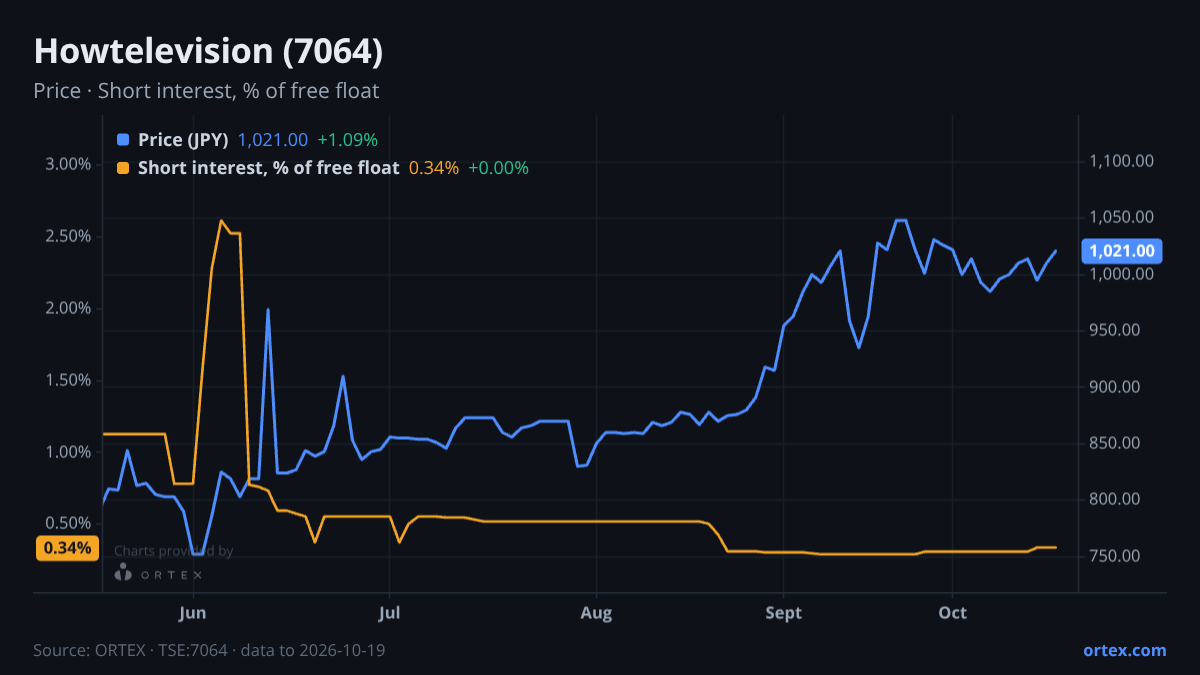Click the 0.34% legend value
The image size is (1200, 675).
[434, 168]
